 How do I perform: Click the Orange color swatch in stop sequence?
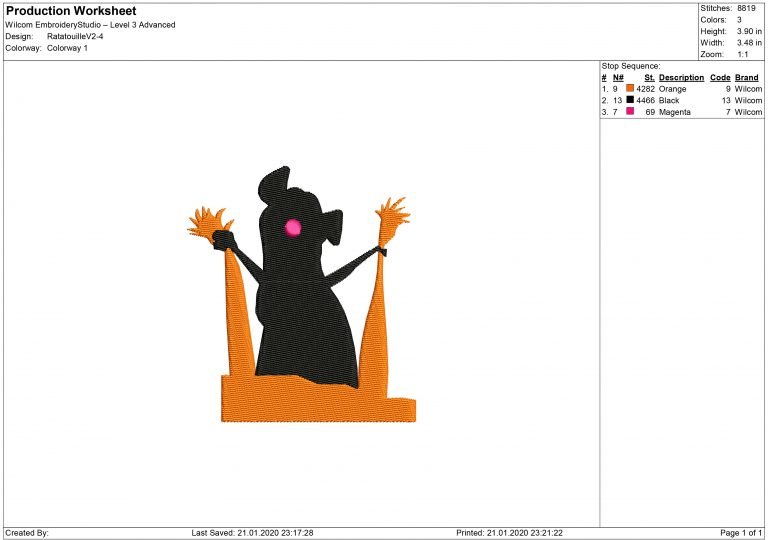630,88
